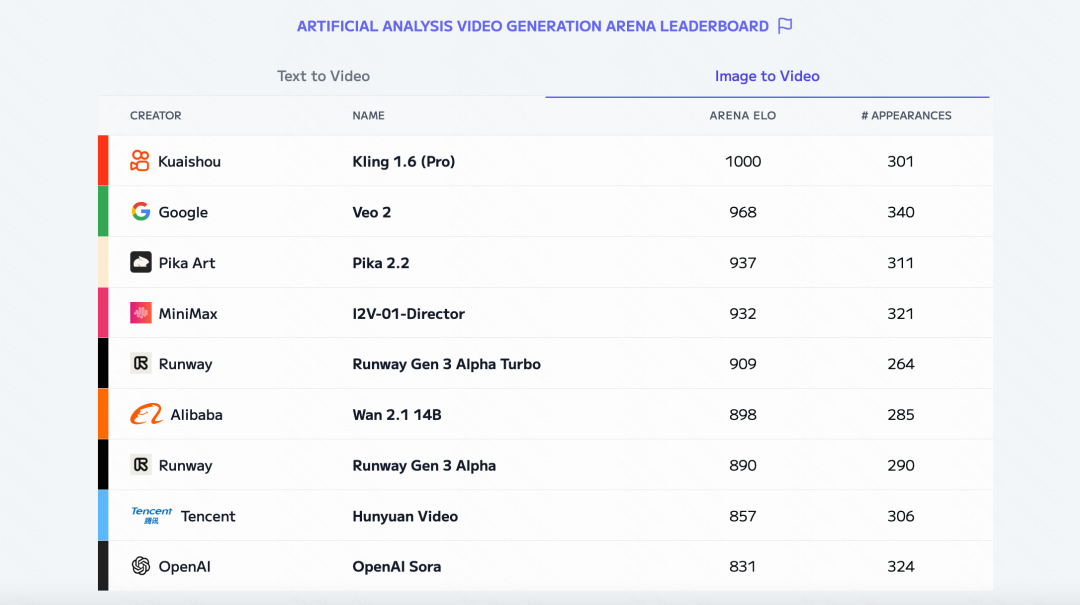Viewport: 1080px width, 605px height.
Task: Switch to the Text to Video tab
Action: point(323,76)
